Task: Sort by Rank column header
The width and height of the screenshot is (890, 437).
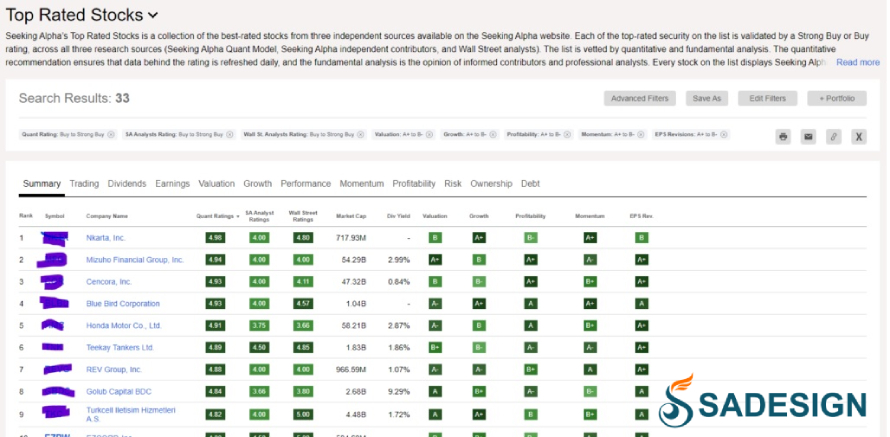Action: 26,216
